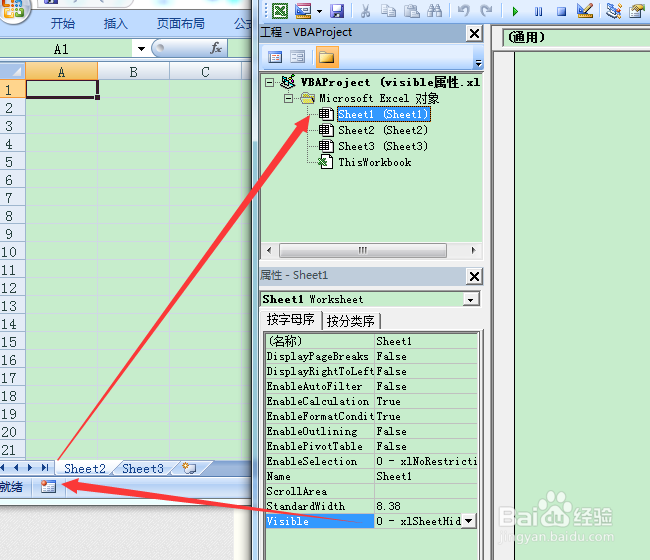The height and width of the screenshot is (560, 650).
Task: Click View Object icon in project pane
Action: pyautogui.click(x=297, y=57)
